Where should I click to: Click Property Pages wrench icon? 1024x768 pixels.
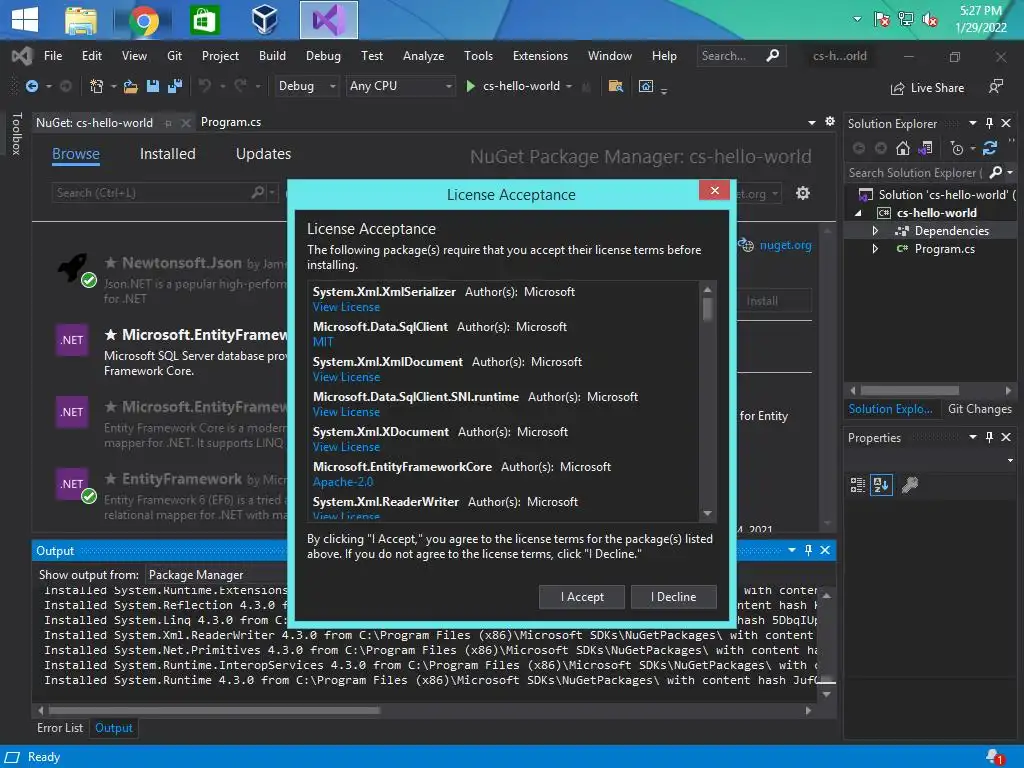pyautogui.click(x=910, y=485)
